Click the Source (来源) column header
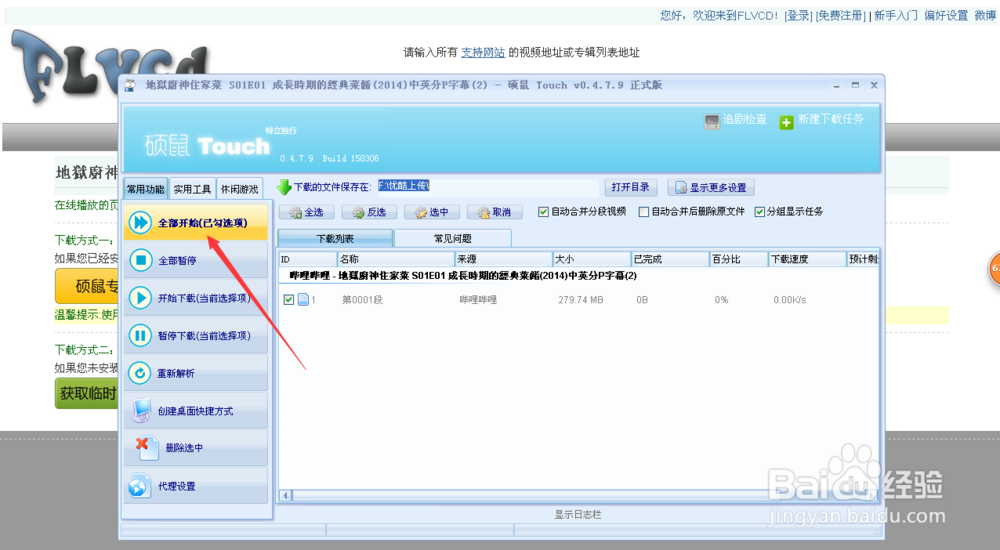Screen dimensions: 1000x550 coord(503,259)
